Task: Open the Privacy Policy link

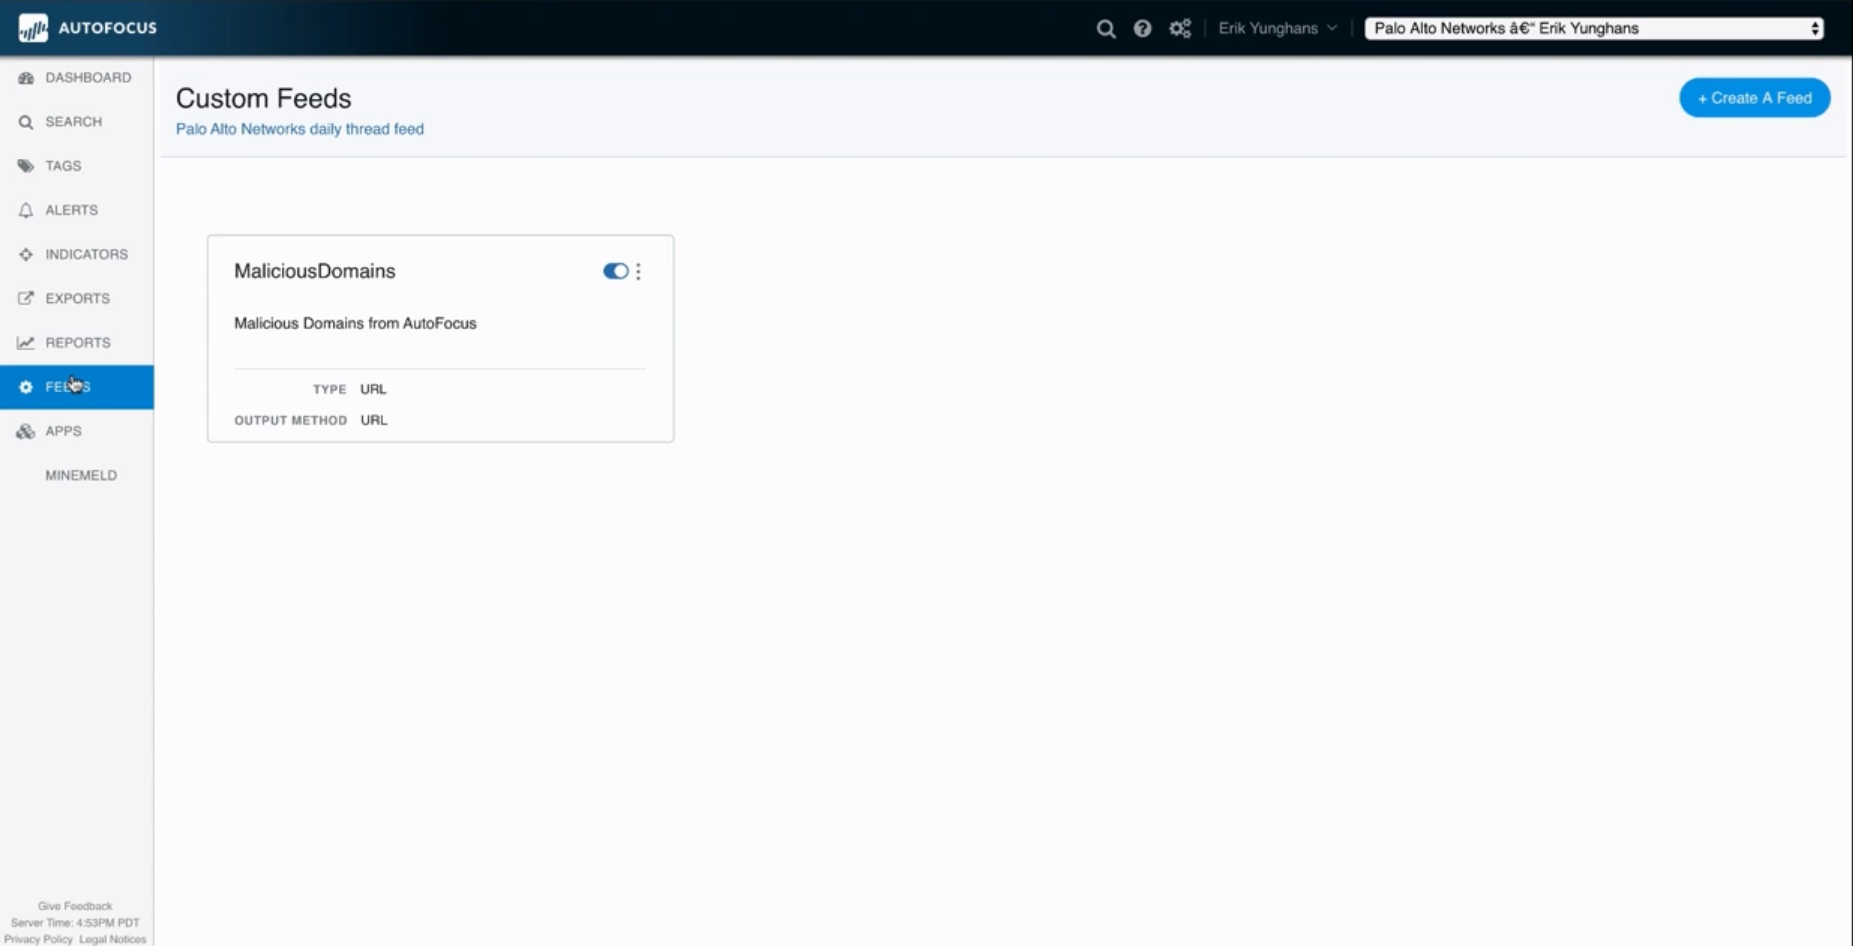Action: coord(38,939)
